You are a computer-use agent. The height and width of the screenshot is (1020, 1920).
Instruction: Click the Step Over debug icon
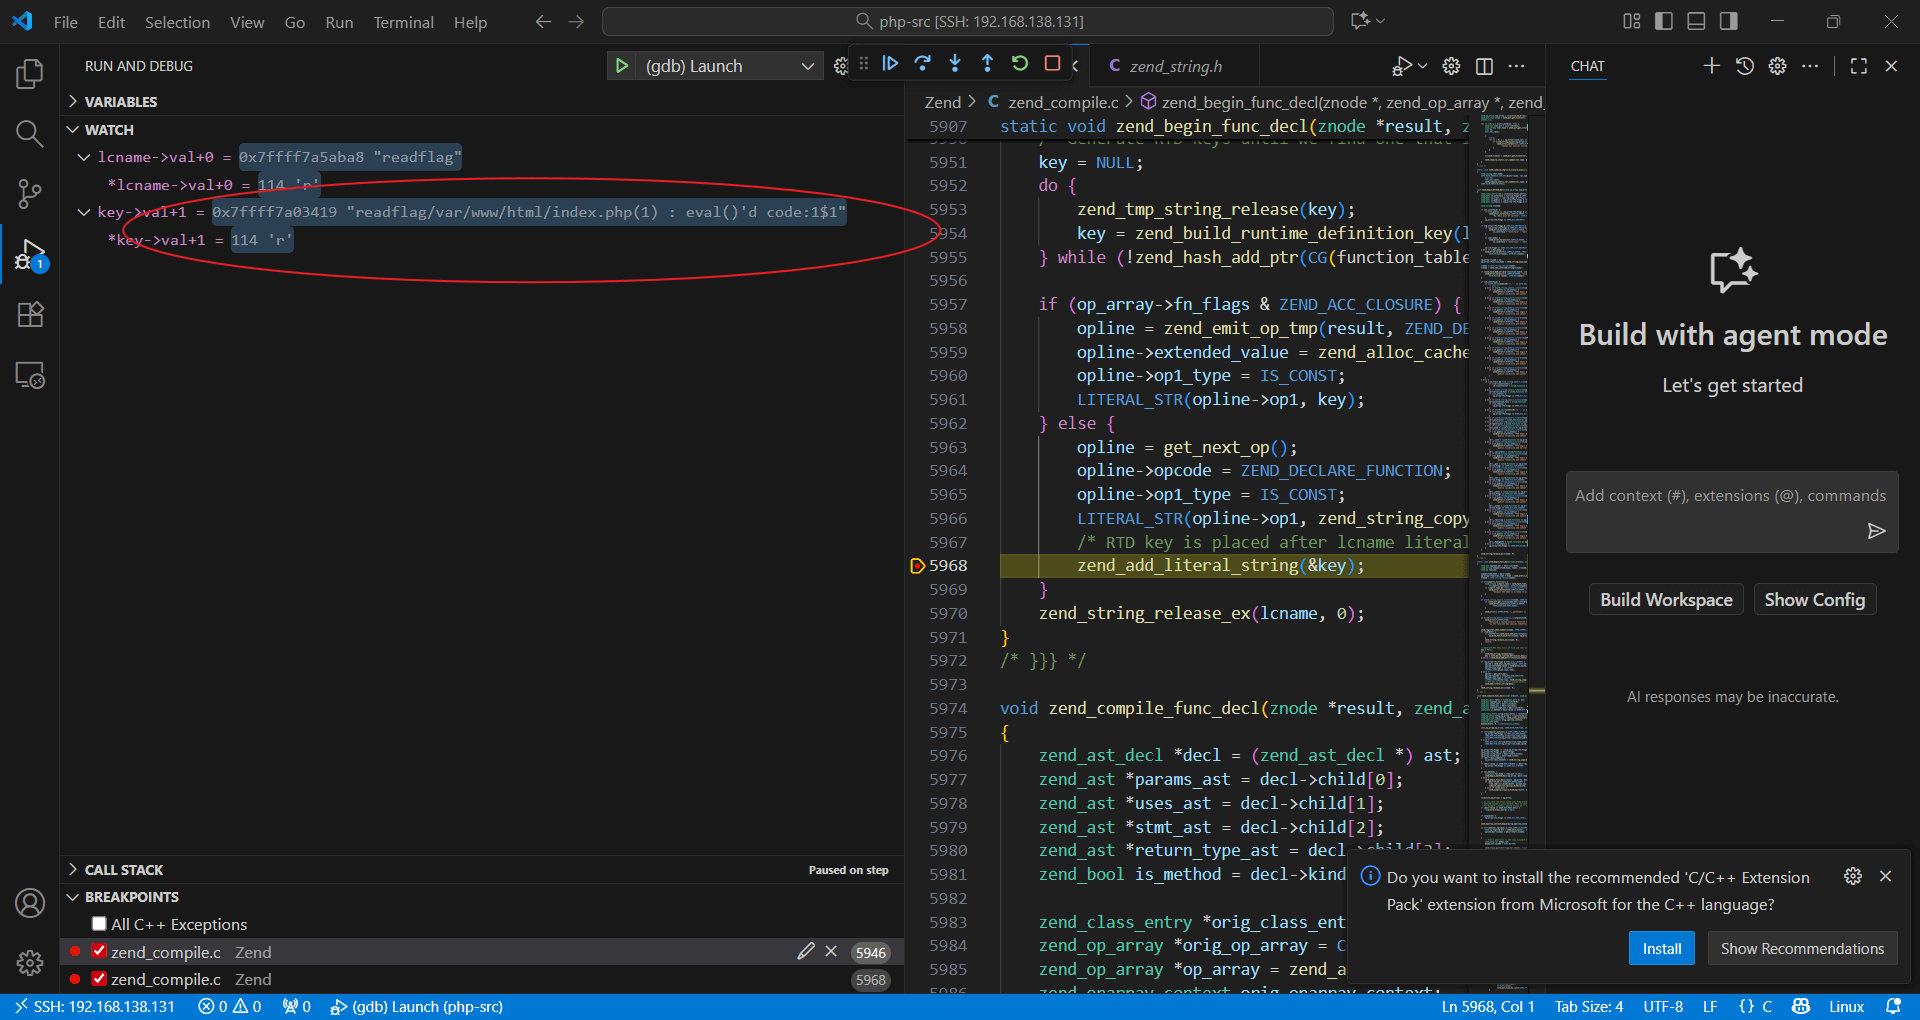point(923,64)
